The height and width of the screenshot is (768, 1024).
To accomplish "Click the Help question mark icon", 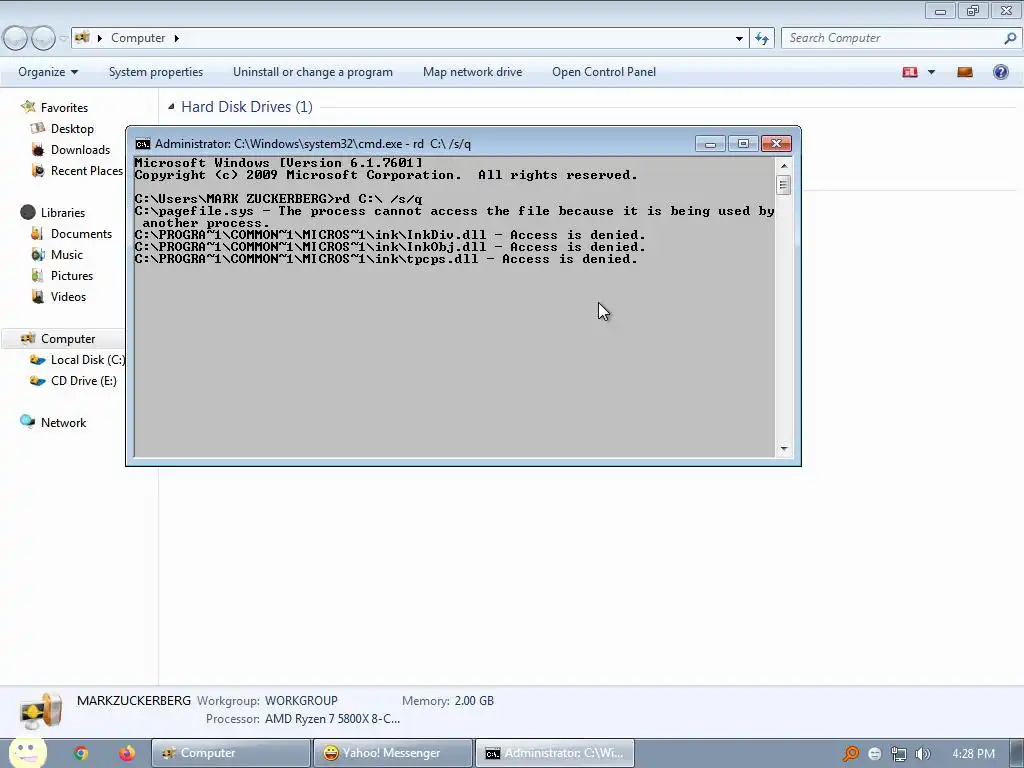I will pyautogui.click(x=1000, y=72).
